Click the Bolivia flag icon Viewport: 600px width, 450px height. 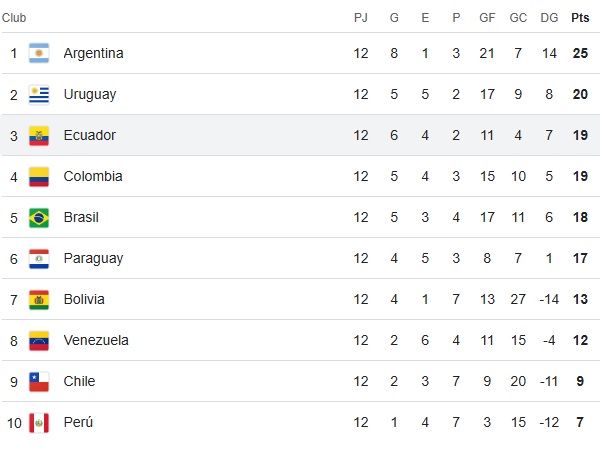[39, 299]
